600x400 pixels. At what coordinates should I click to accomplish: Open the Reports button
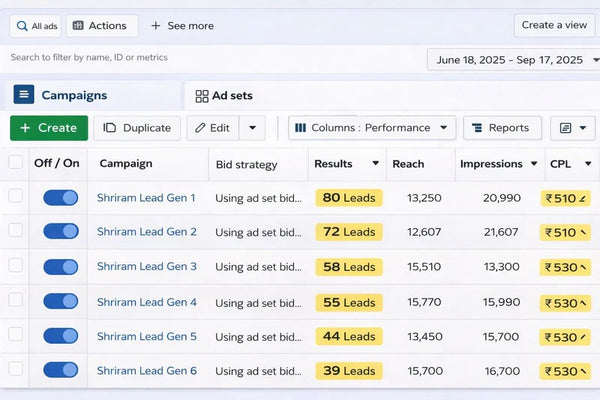(502, 128)
